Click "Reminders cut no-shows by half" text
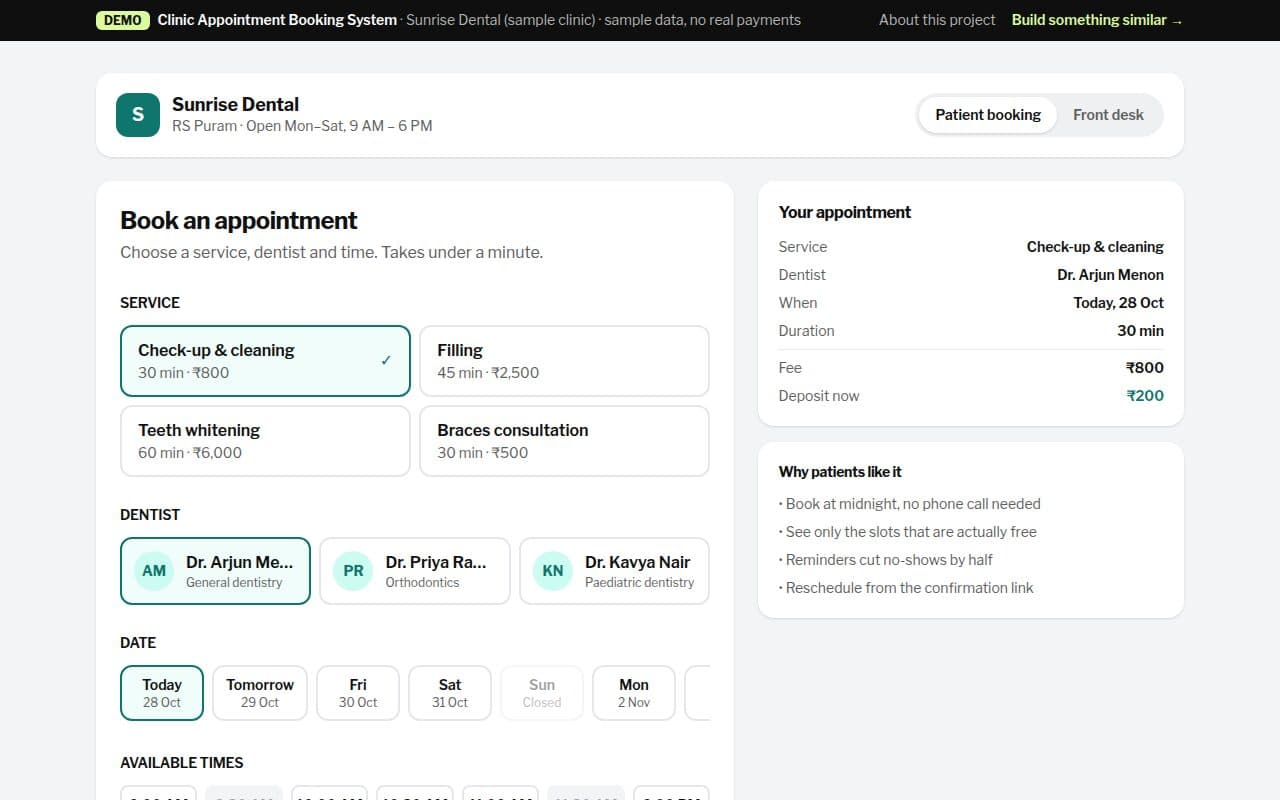This screenshot has width=1280, height=800. tap(886, 560)
